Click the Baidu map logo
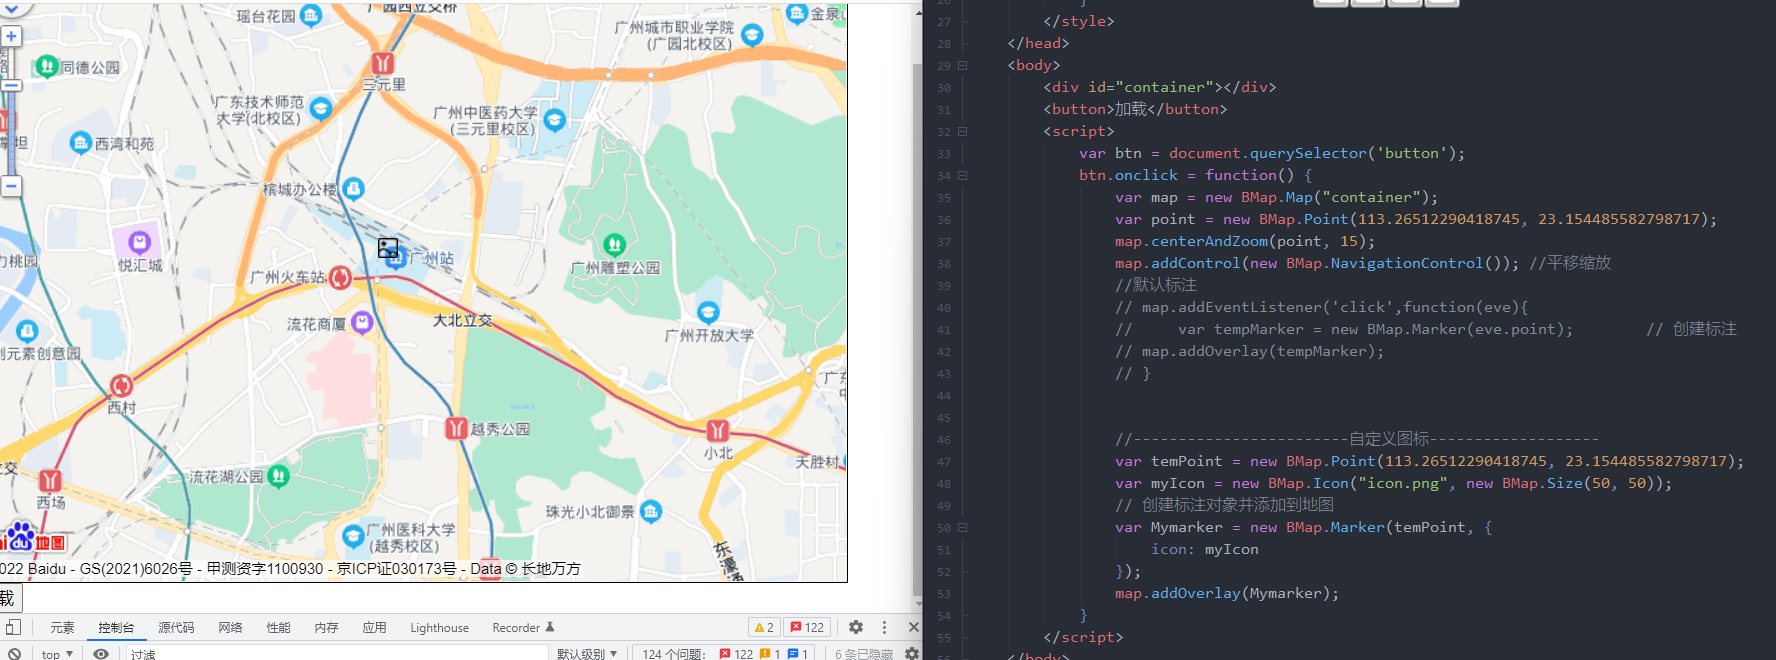 [x=33, y=537]
